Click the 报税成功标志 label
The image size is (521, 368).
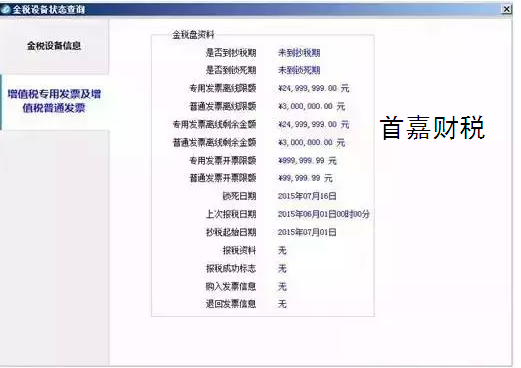pos(231,268)
